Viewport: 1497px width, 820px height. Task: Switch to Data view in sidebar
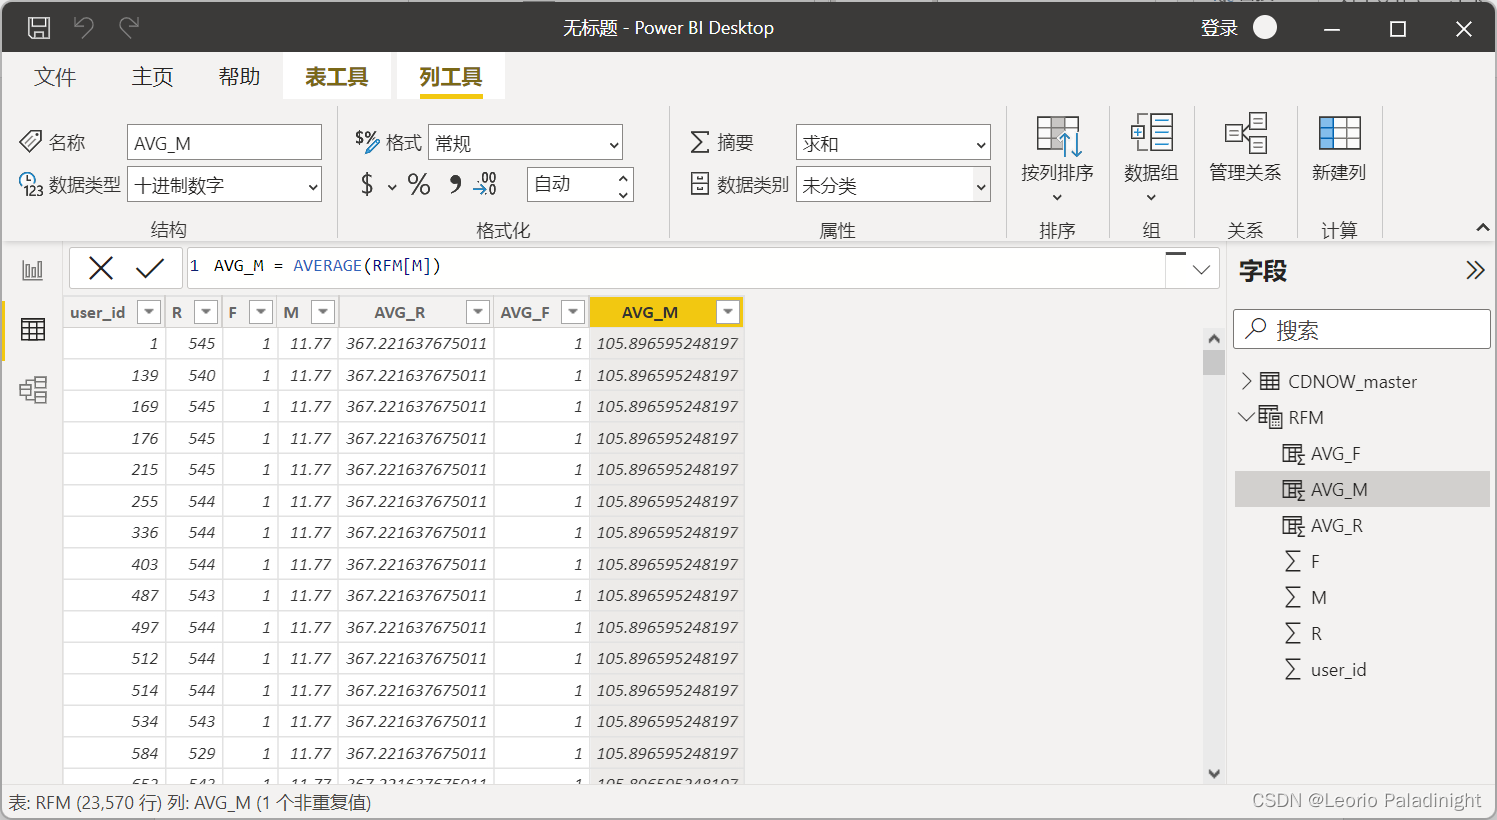[33, 329]
